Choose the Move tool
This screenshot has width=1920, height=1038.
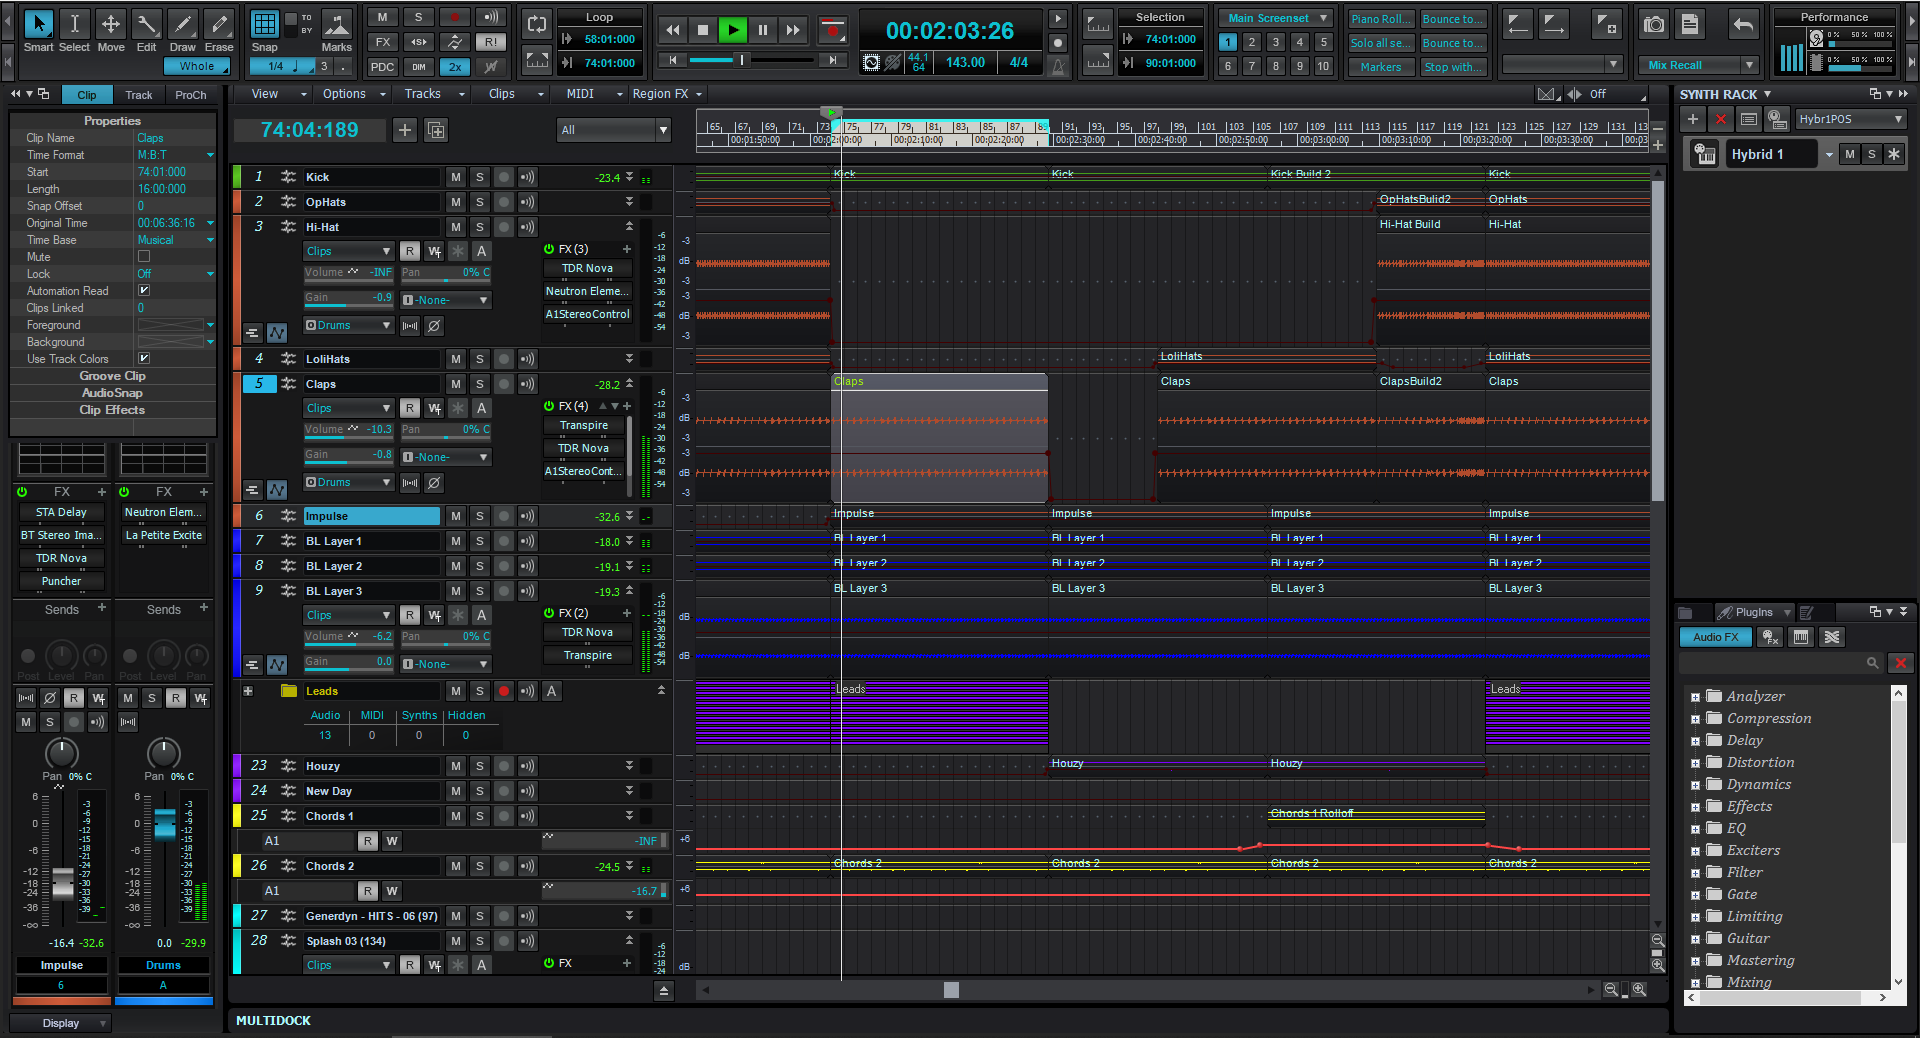111,25
